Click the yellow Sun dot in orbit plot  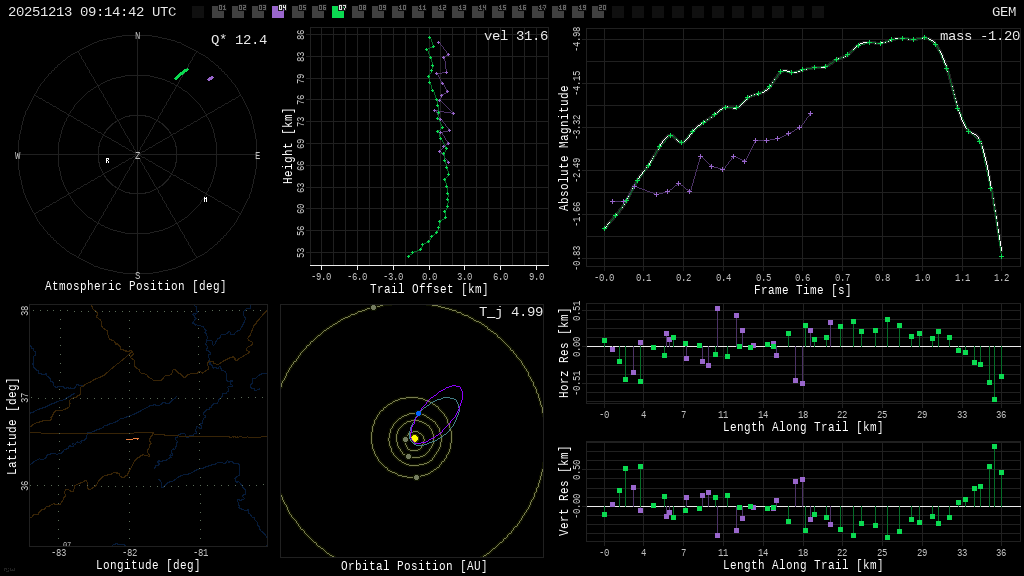(415, 438)
